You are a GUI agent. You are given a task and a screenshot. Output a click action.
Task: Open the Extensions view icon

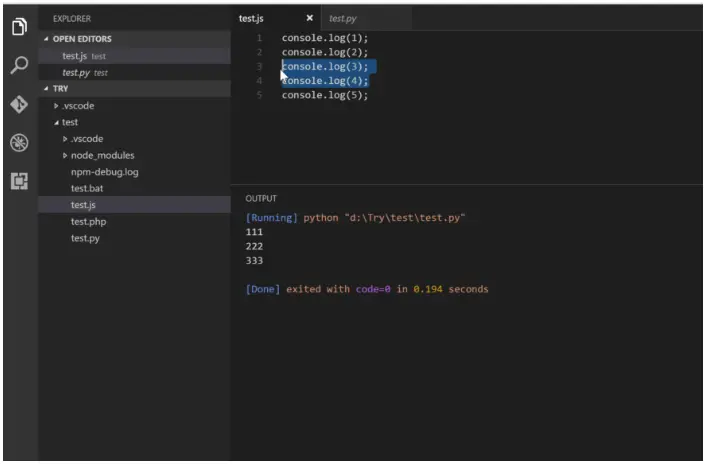(x=19, y=181)
